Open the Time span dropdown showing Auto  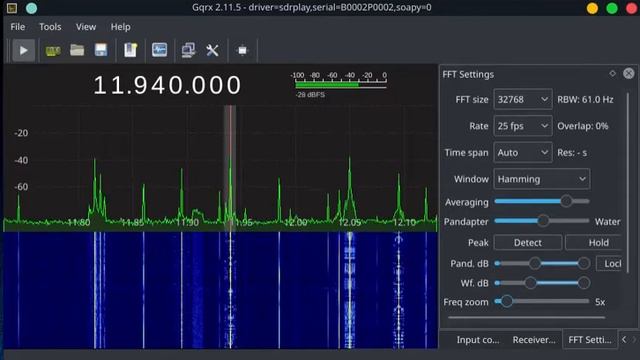pyautogui.click(x=522, y=152)
